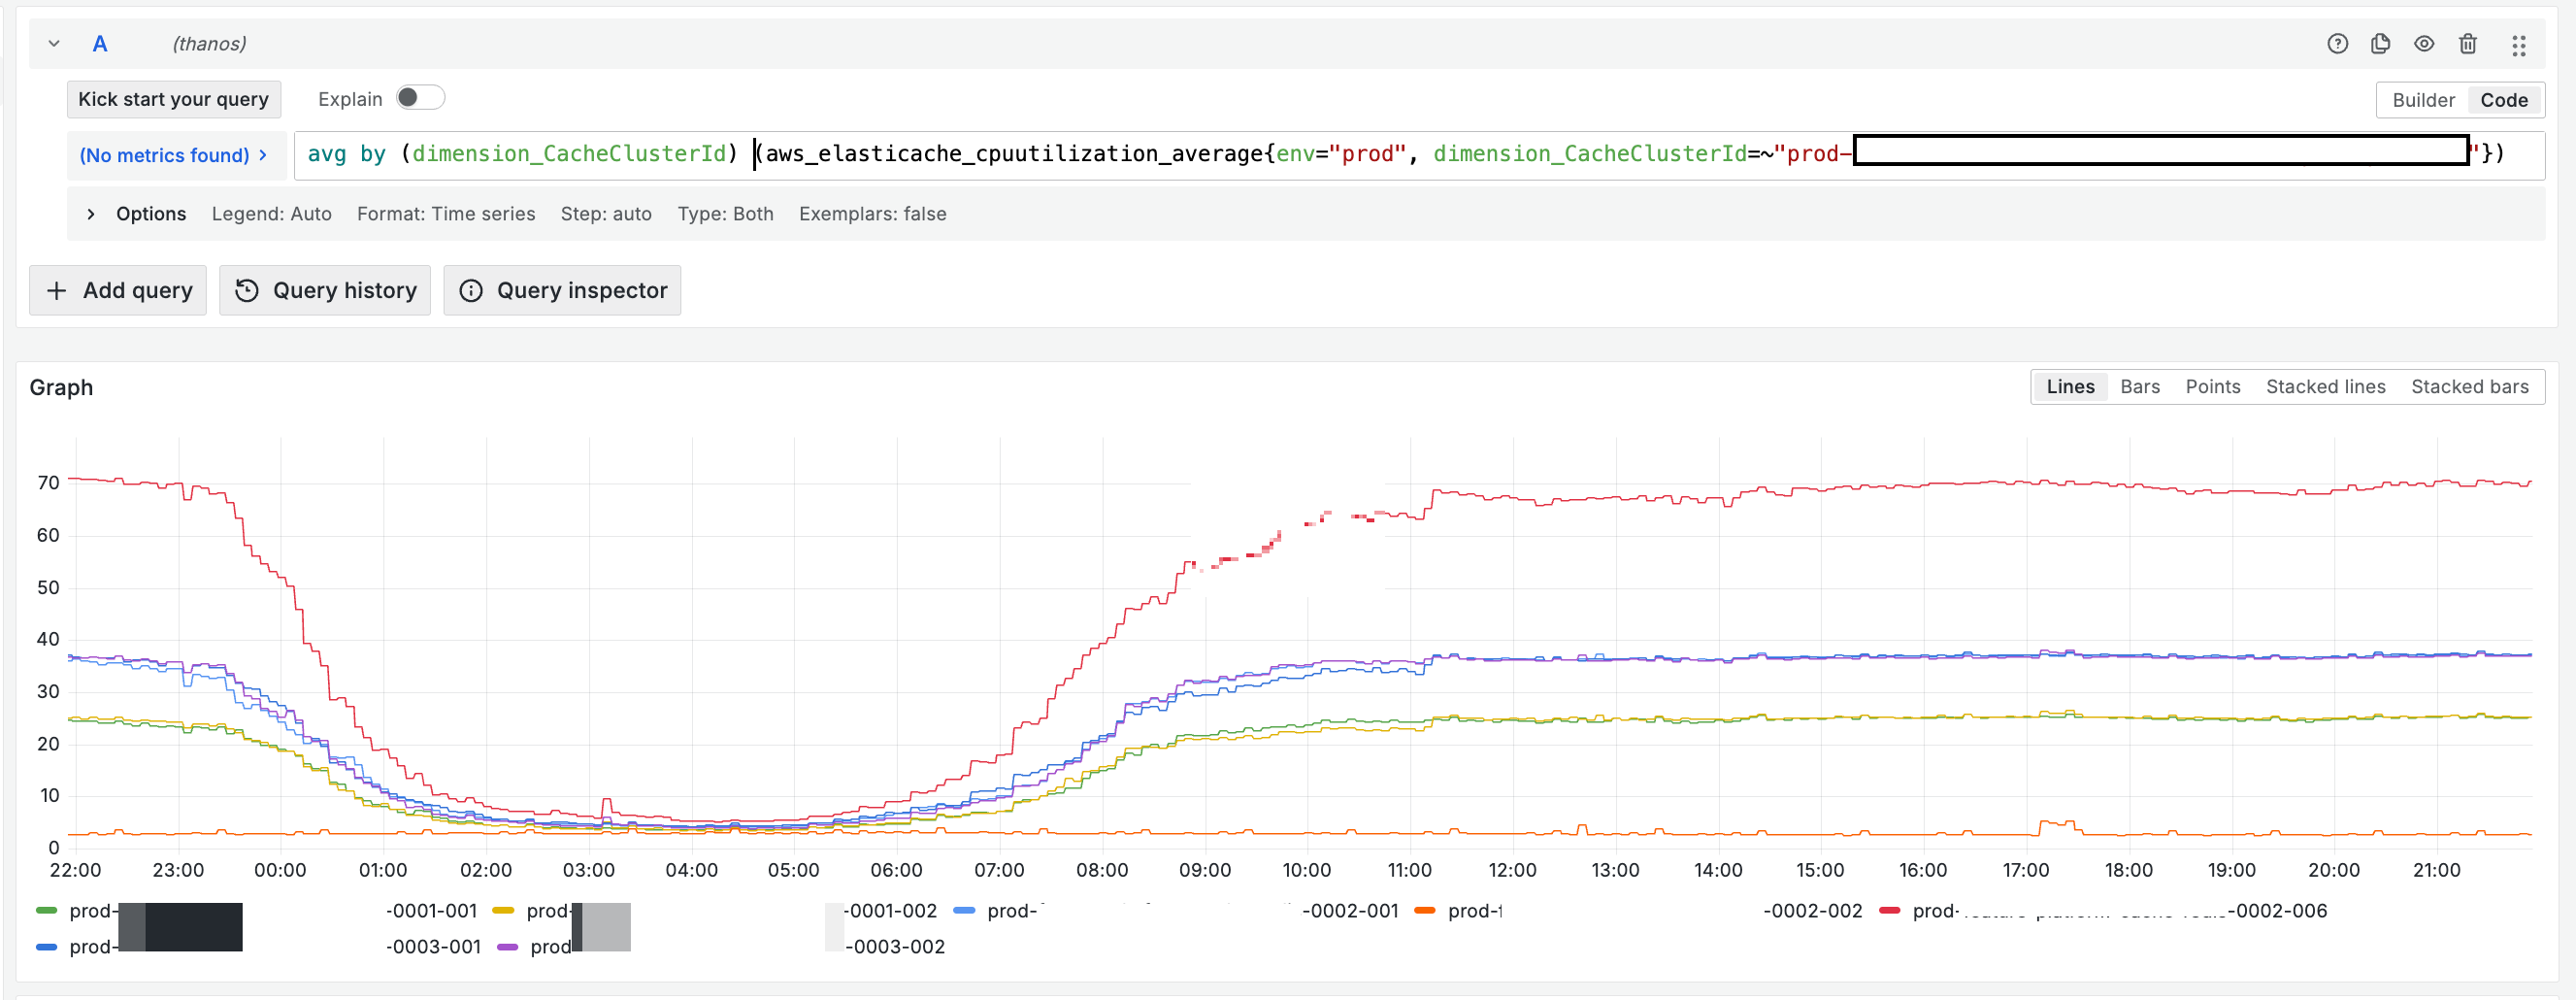Click orange legend swatch for -0002-002 series
Viewport: 2576px width, 1000px height.
1425,911
